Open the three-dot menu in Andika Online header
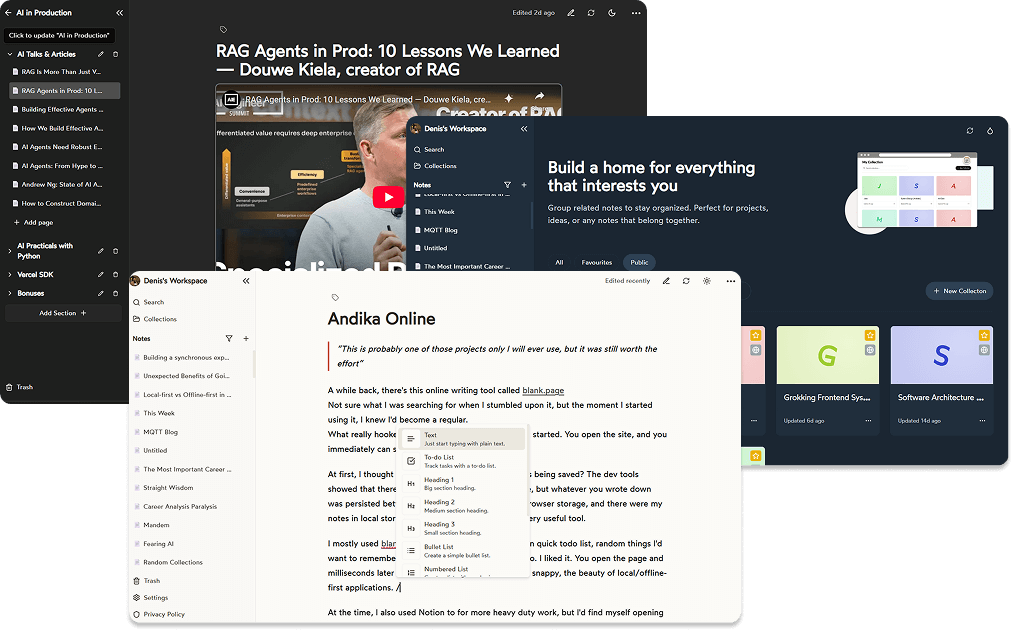The image size is (1013, 631). (730, 281)
